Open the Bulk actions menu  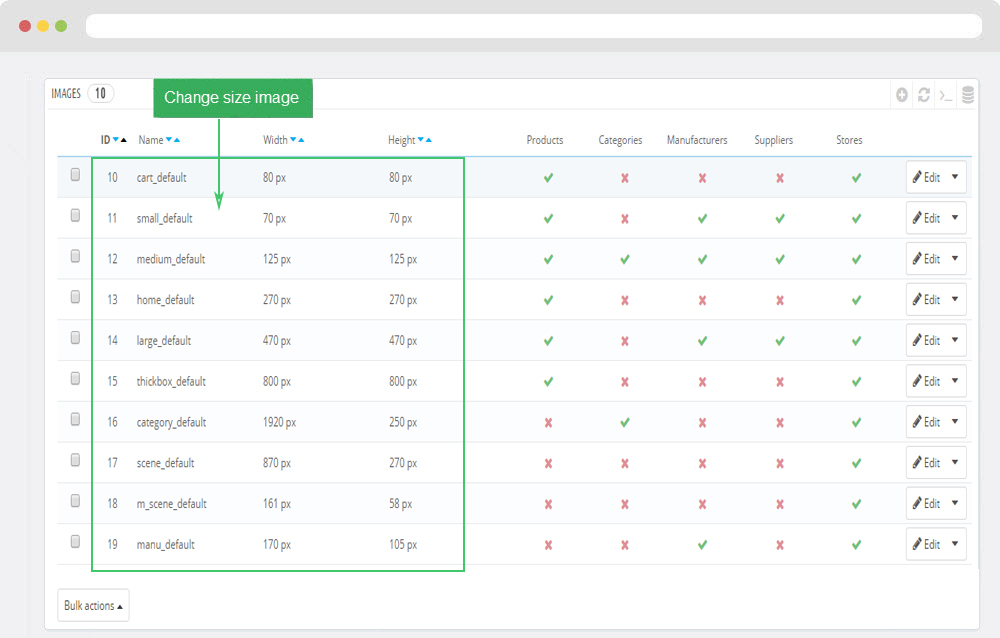pyautogui.click(x=93, y=605)
